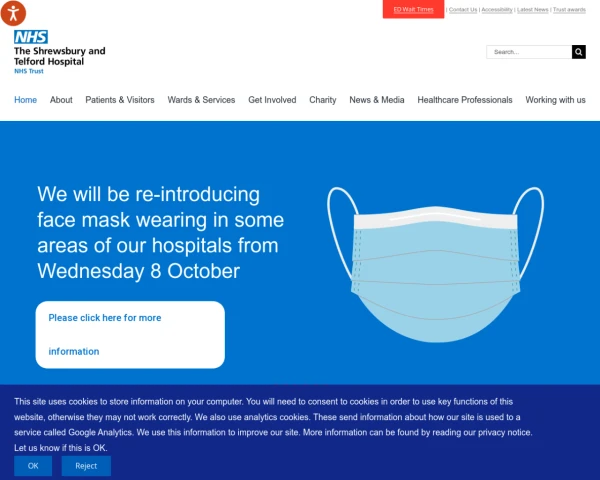
Task: Click Please click here for more information
Action: tap(130, 335)
